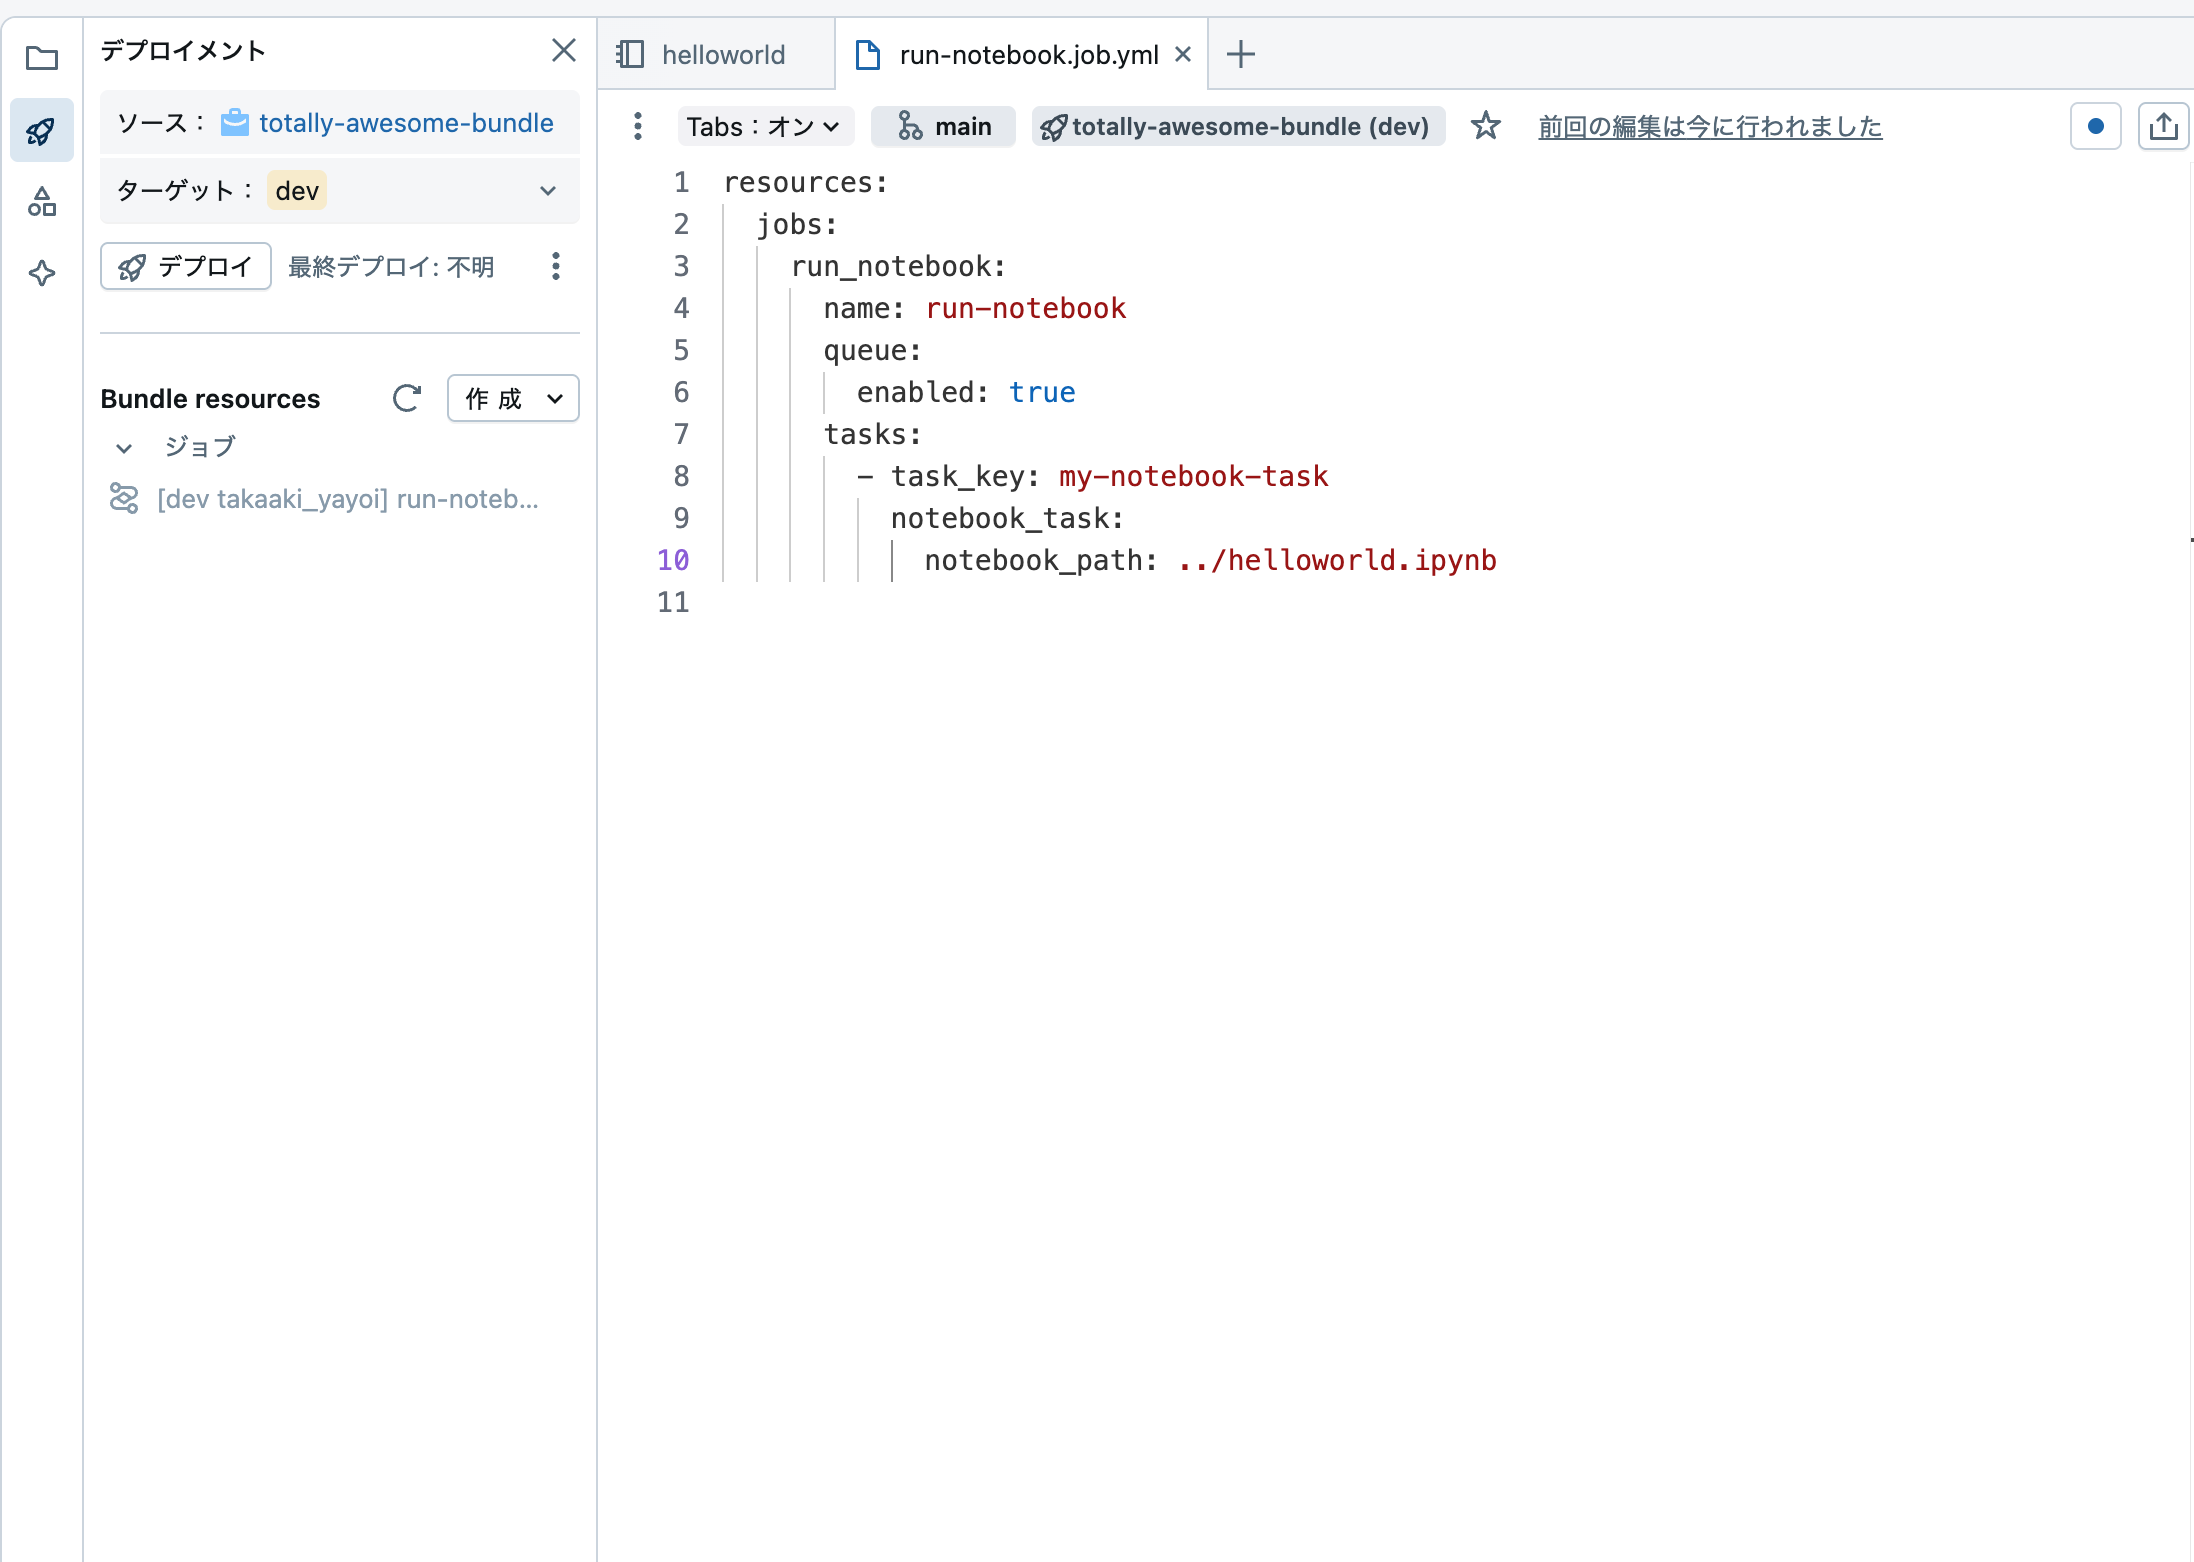2194x1562 pixels.
Task: Switch to the helloworld tab
Action: click(x=723, y=54)
